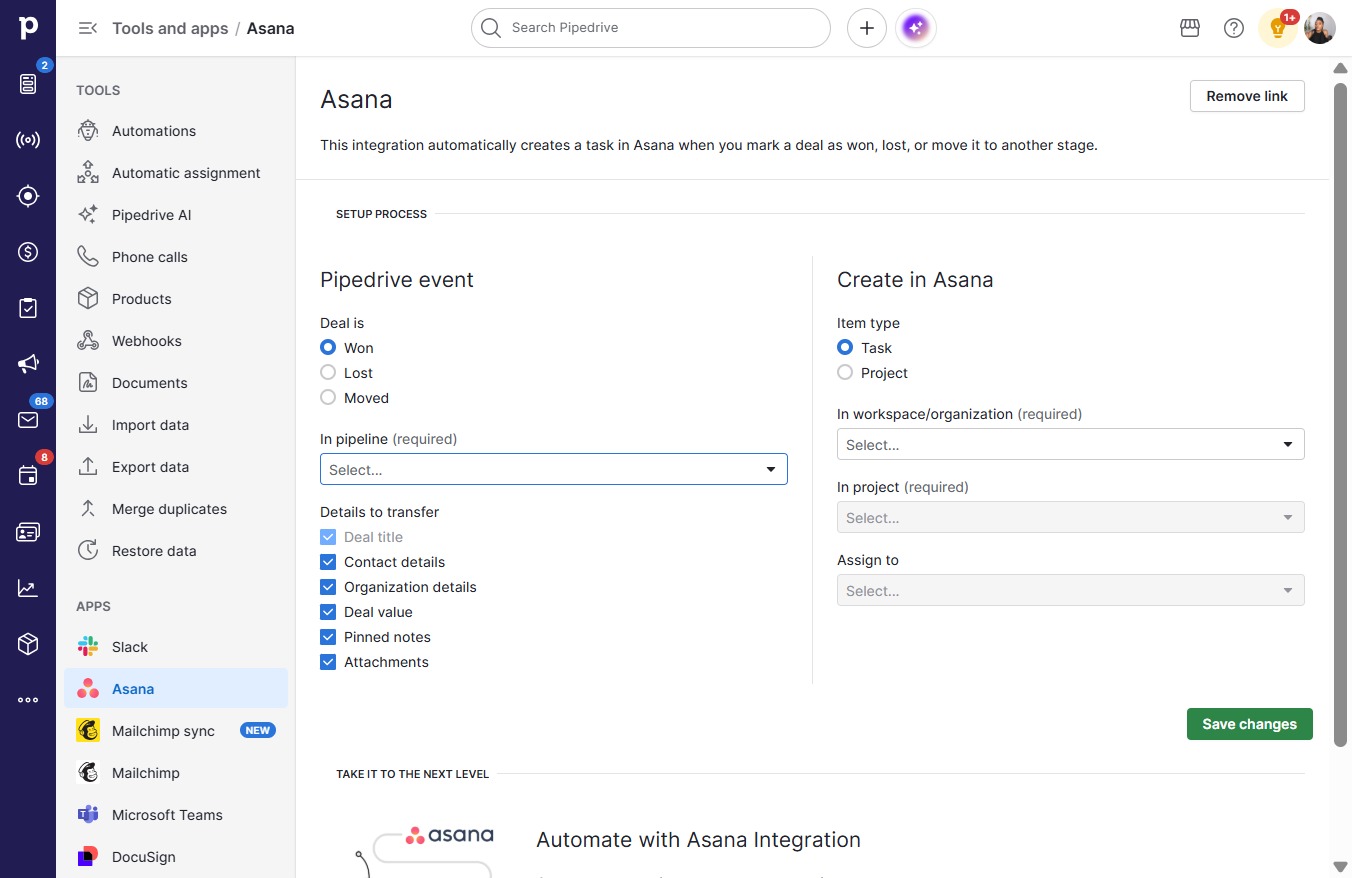Open the target focus icon in left rail
Viewport: 1352px width, 878px height.
(28, 196)
